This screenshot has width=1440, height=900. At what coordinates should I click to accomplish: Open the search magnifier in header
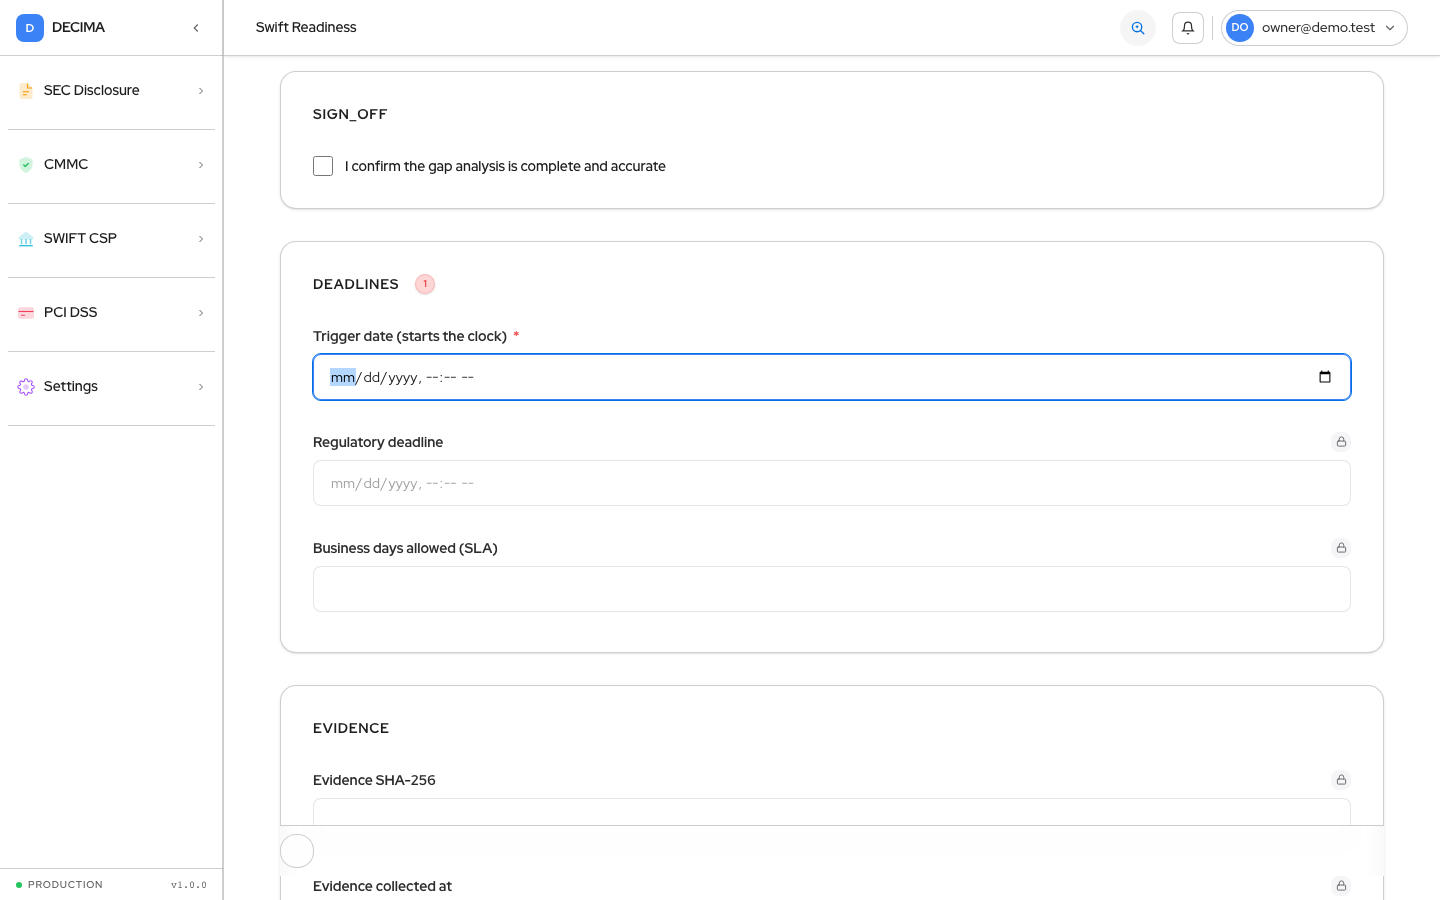tap(1138, 28)
